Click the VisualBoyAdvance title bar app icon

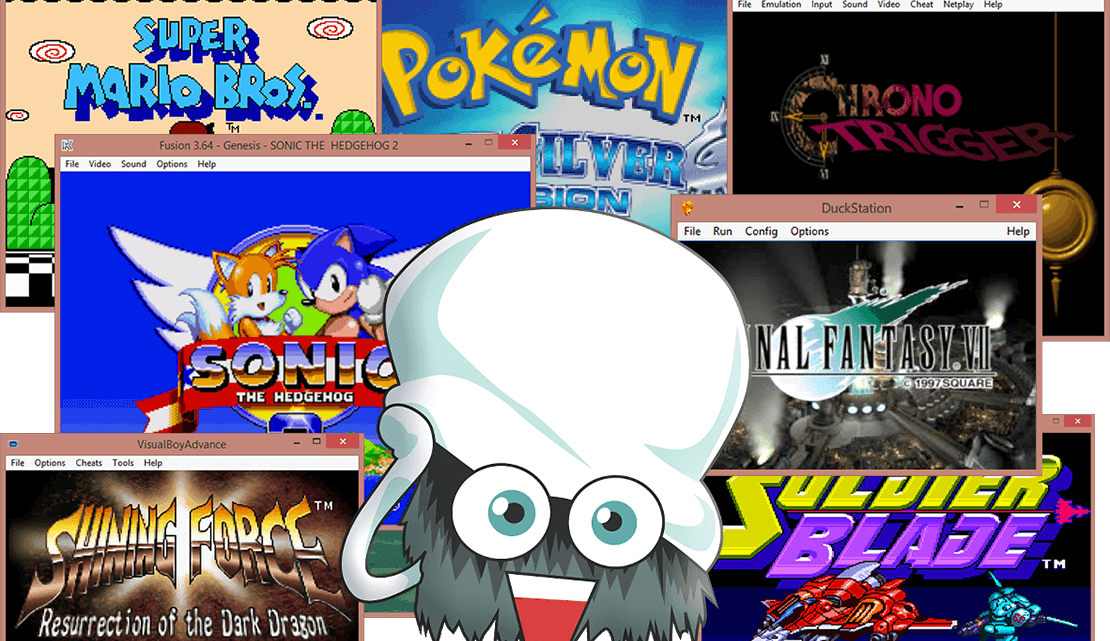(x=12, y=444)
